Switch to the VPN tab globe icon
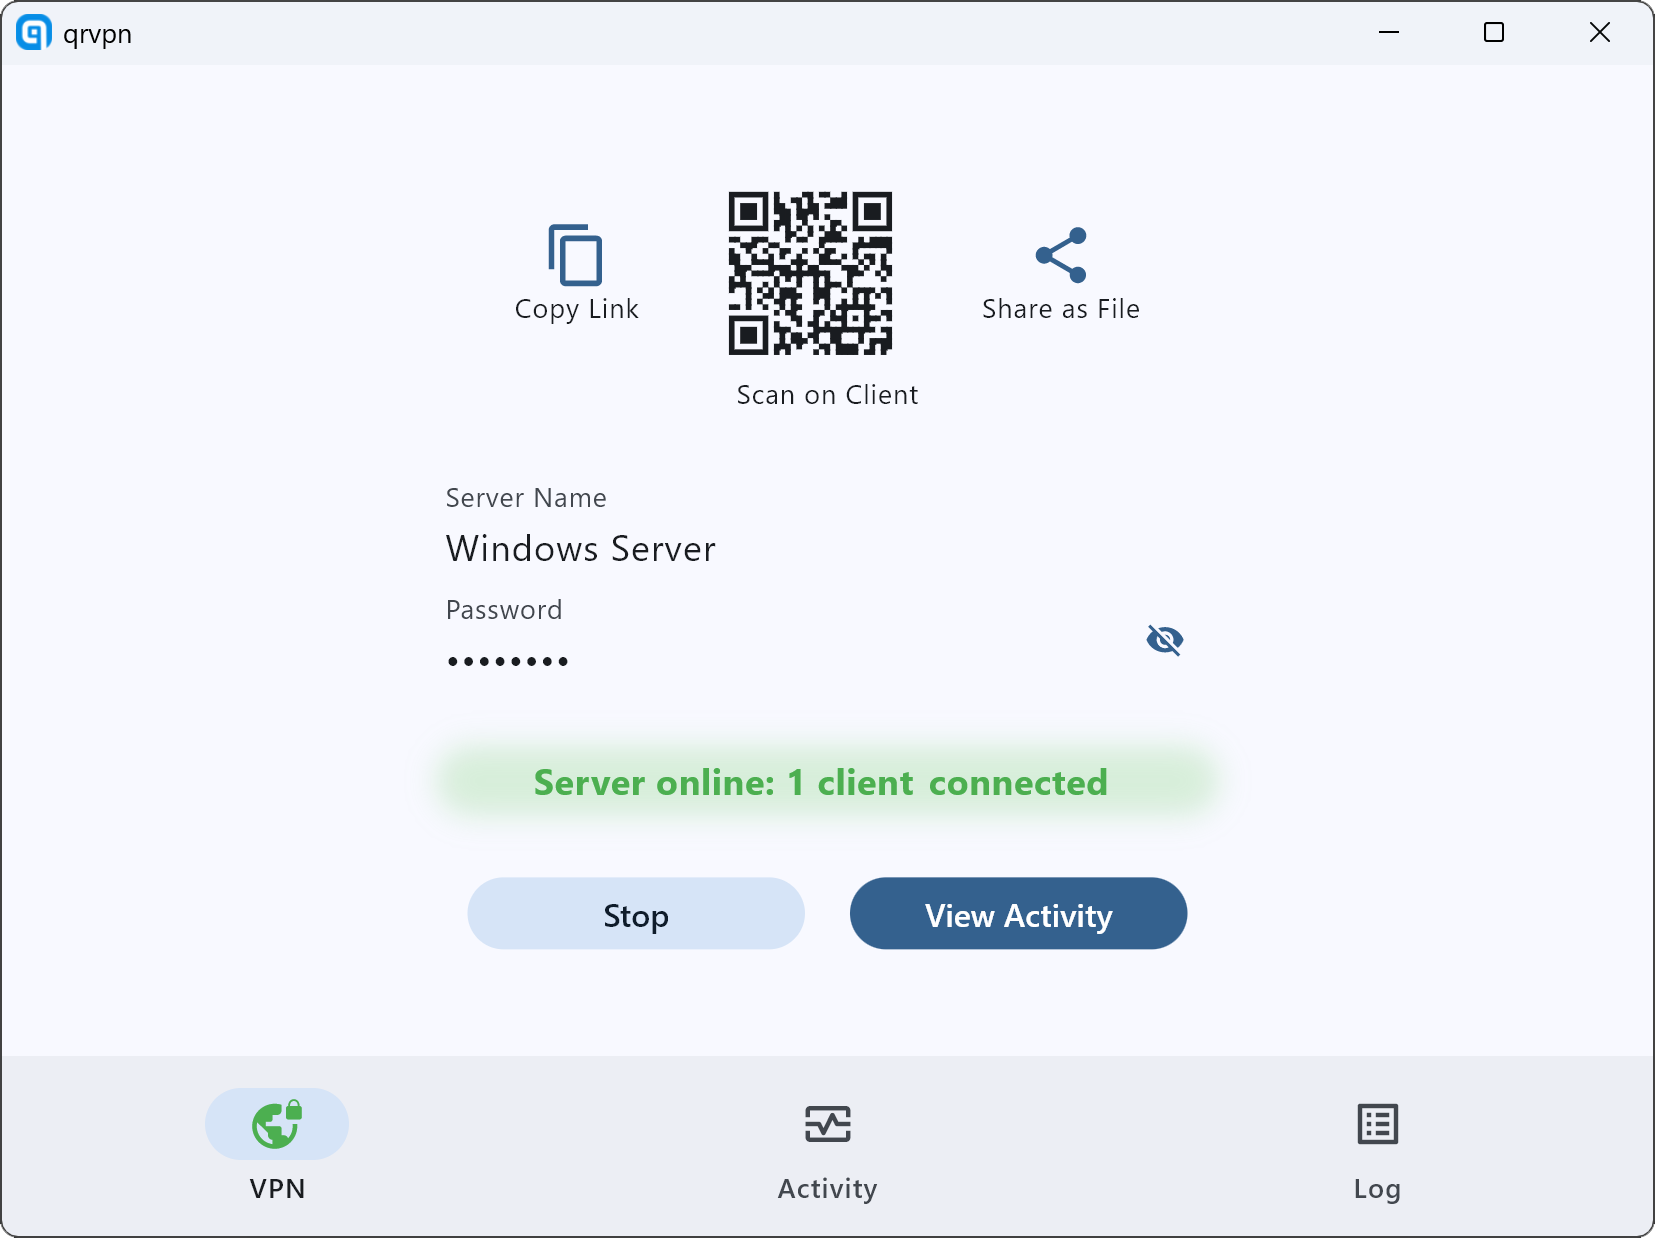 (277, 1124)
